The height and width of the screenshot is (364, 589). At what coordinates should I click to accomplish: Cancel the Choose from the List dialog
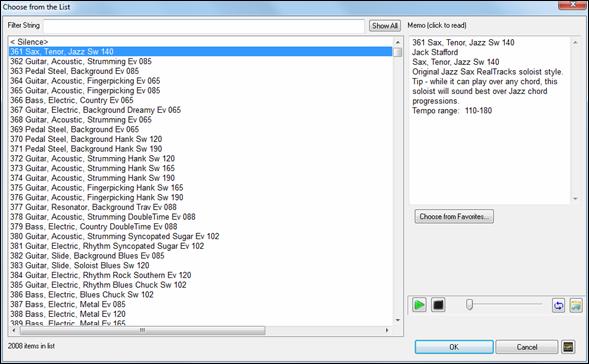[x=527, y=347]
